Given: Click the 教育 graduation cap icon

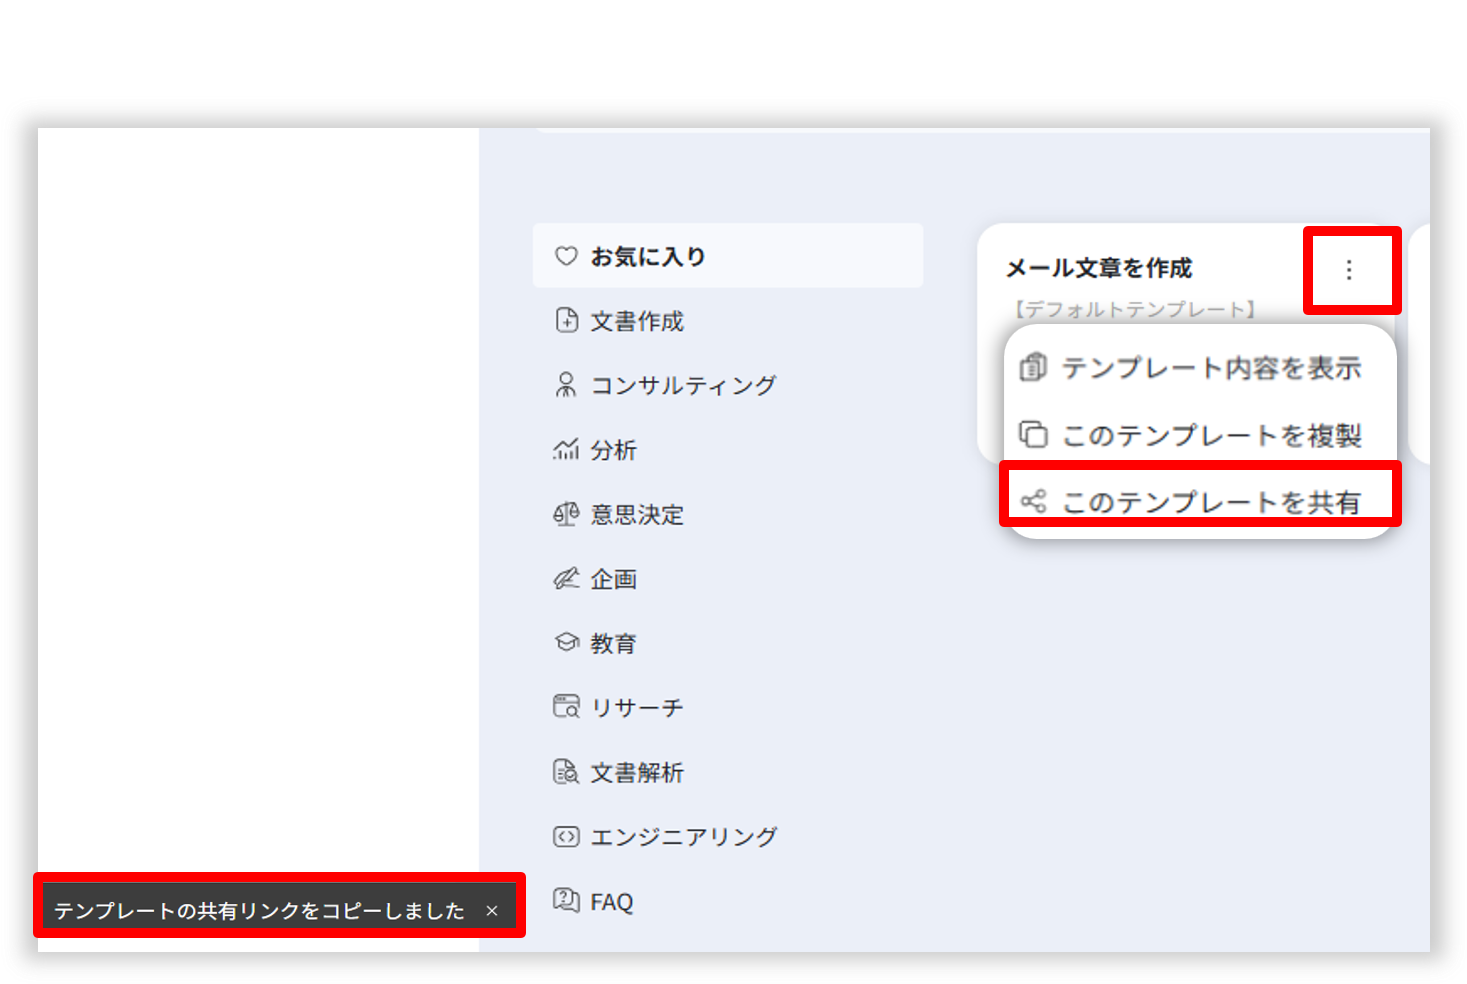Looking at the screenshot, I should pos(566,642).
